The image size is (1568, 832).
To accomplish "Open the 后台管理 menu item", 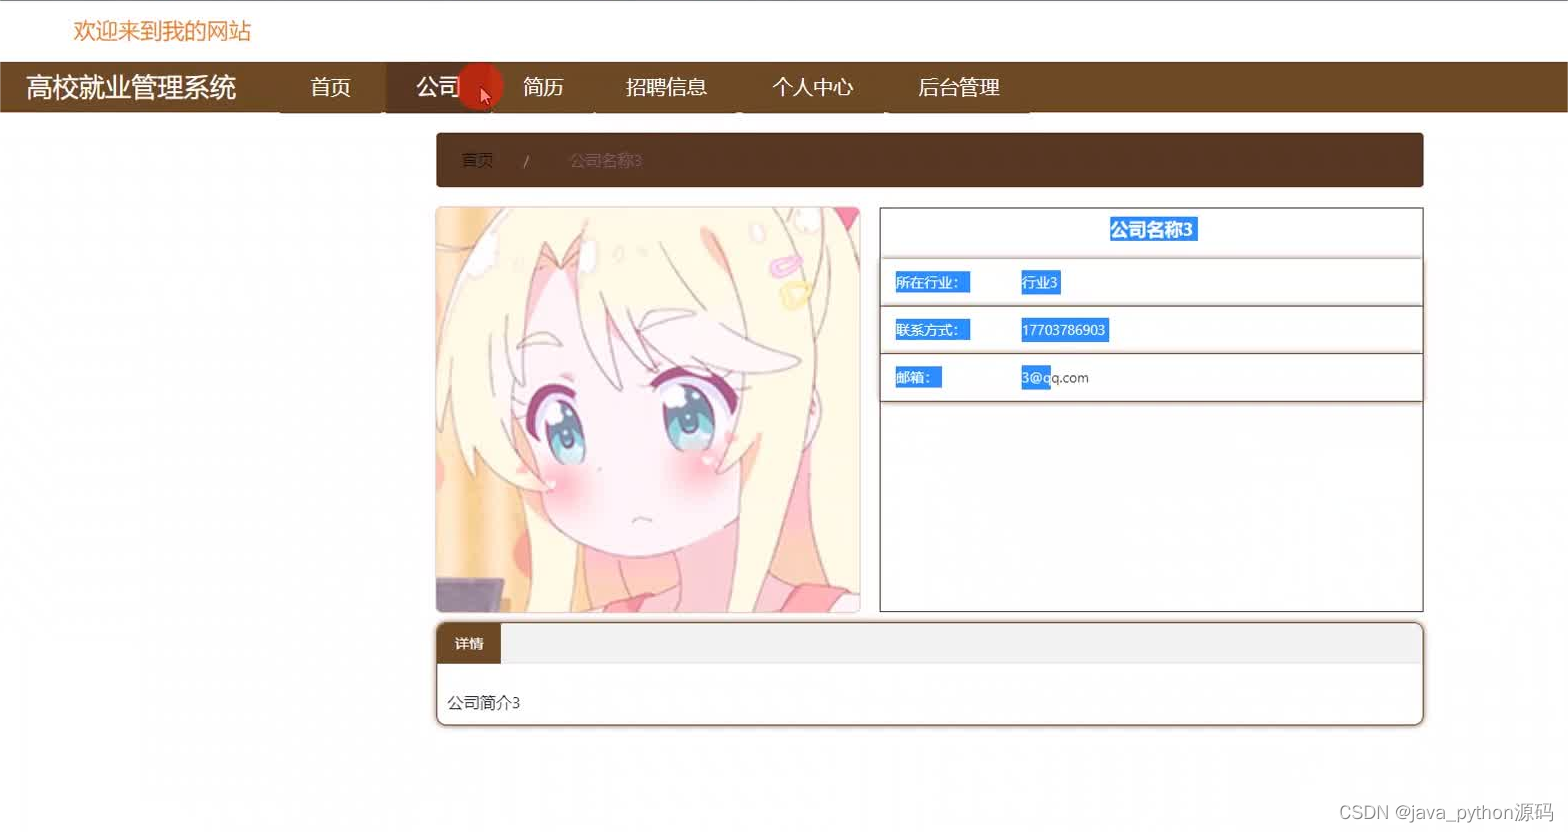I will click(958, 87).
